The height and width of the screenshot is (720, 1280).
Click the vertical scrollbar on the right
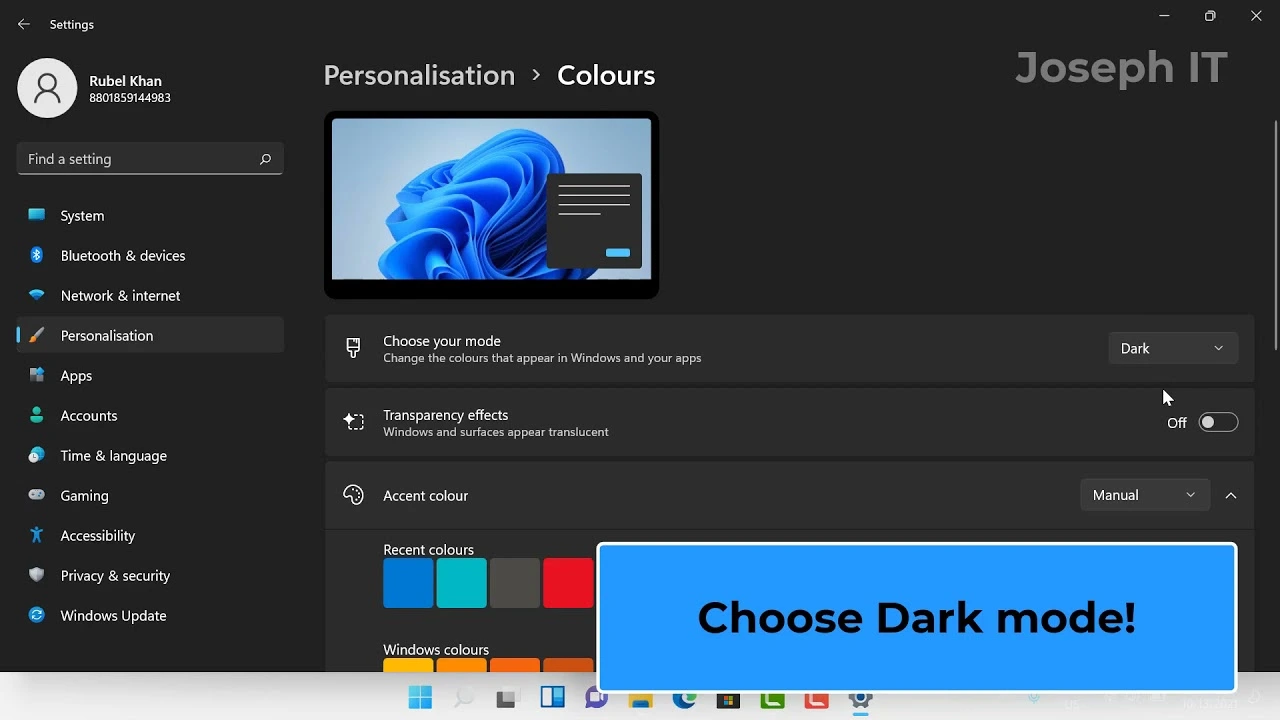pyautogui.click(x=1275, y=235)
